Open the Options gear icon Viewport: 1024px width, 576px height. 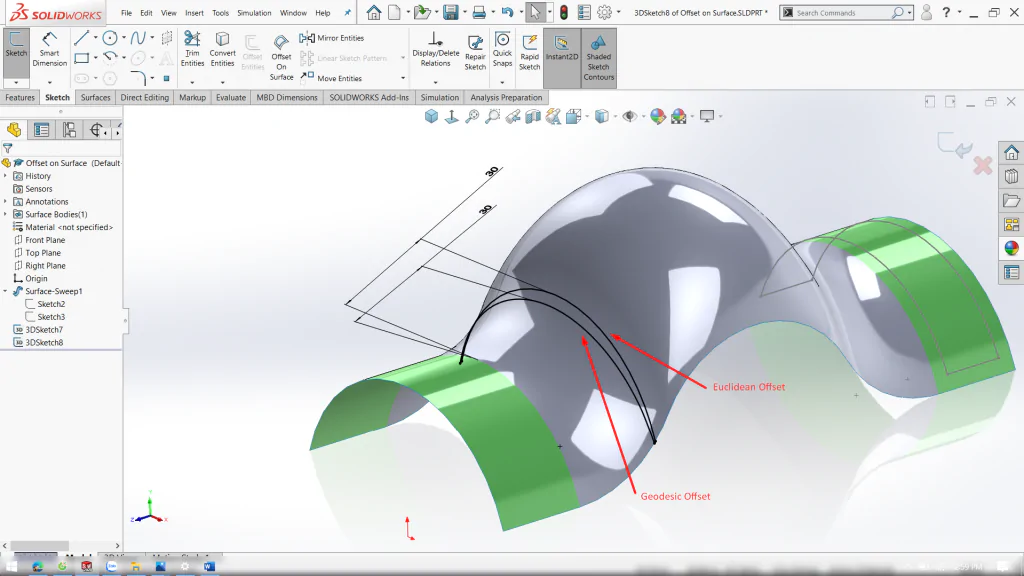pos(605,12)
